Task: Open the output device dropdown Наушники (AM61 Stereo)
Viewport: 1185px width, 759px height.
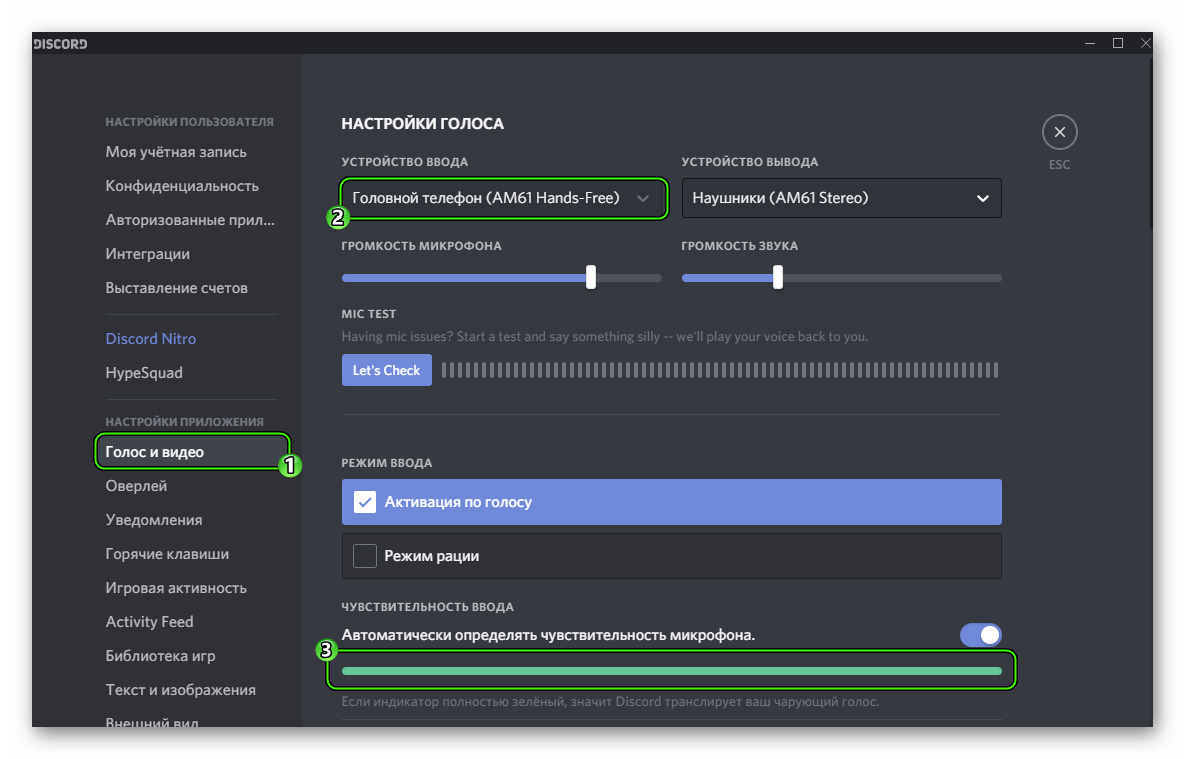Action: [841, 198]
